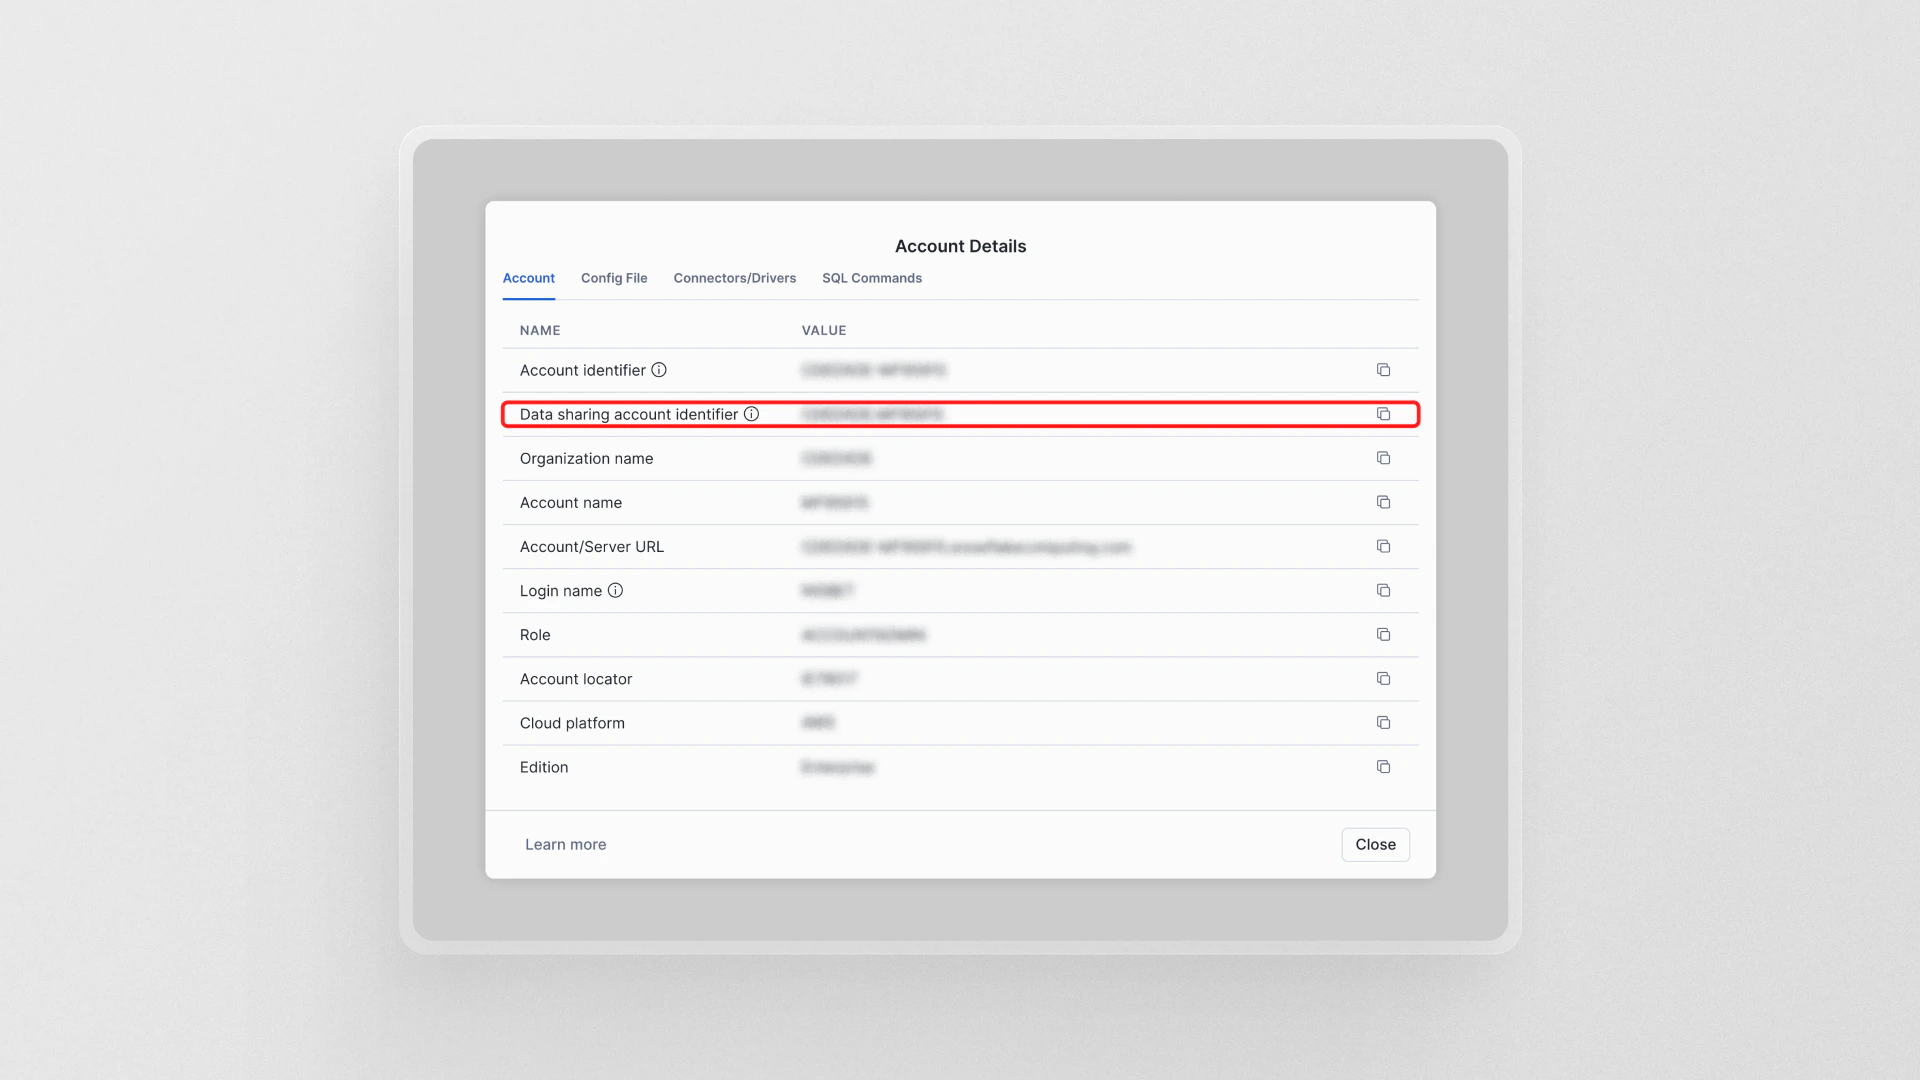This screenshot has height=1080, width=1920.
Task: Open the Learn more link
Action: (x=565, y=844)
